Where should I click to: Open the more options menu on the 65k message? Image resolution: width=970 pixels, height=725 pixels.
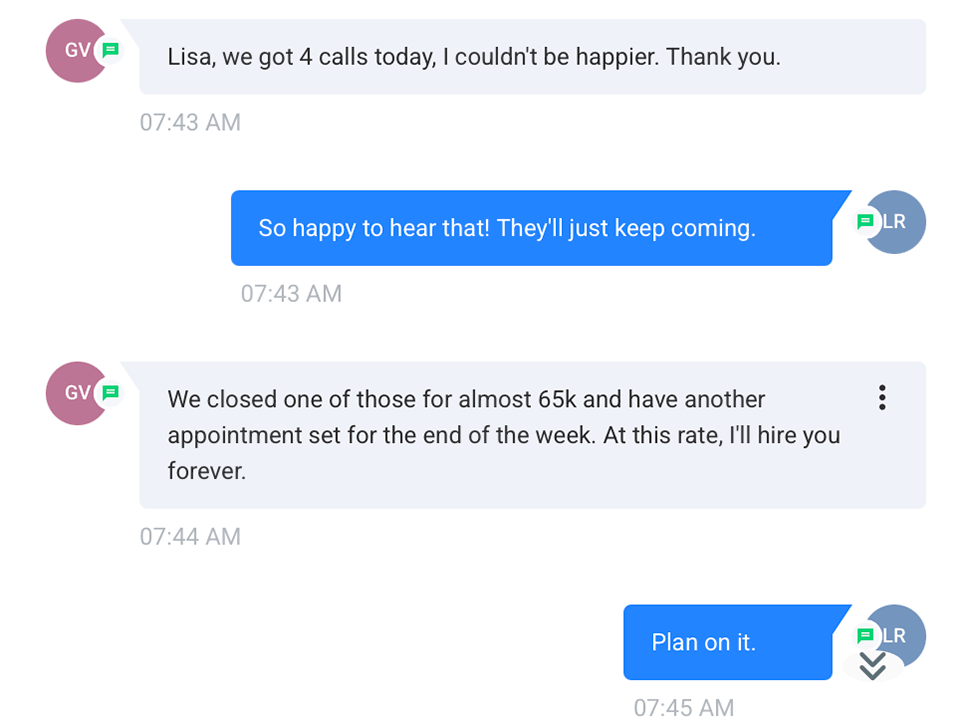pyautogui.click(x=882, y=398)
